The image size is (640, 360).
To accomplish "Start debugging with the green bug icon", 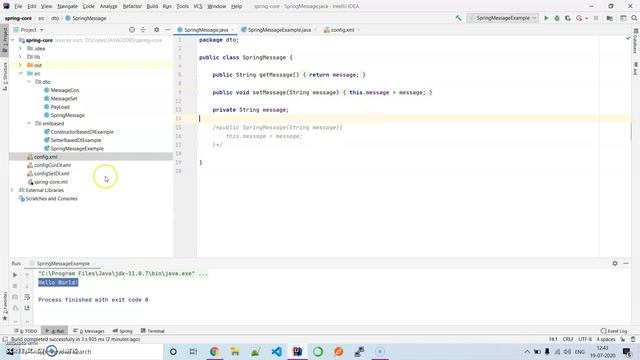I will click(557, 18).
